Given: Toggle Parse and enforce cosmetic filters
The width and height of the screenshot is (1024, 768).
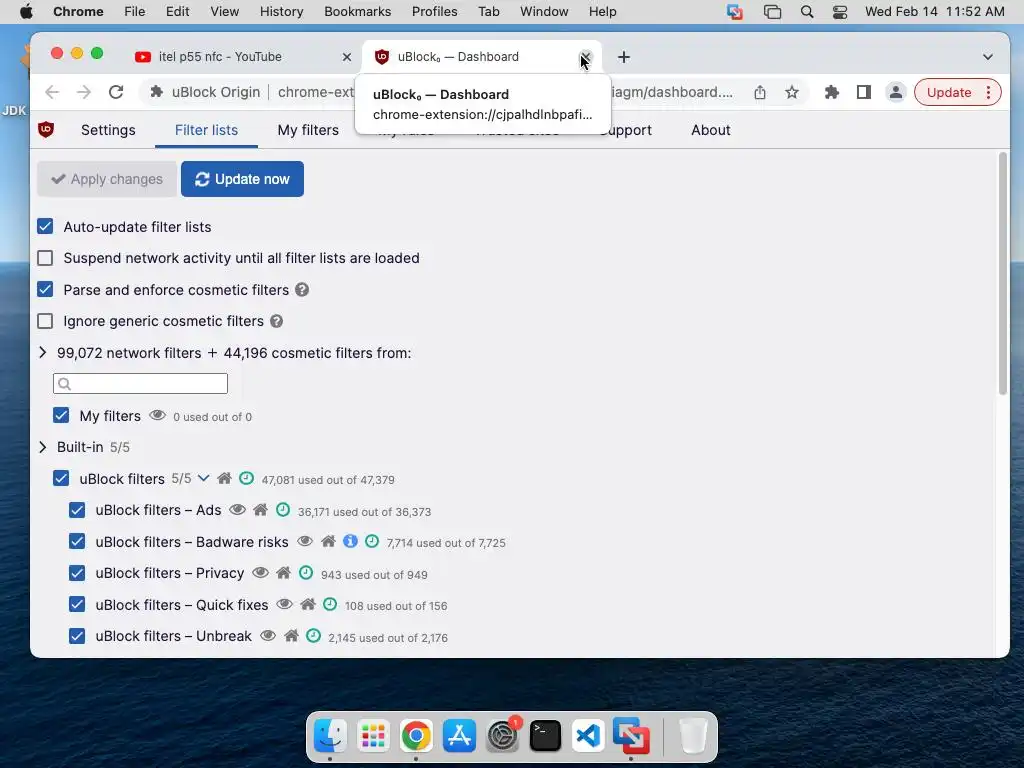Looking at the screenshot, I should click(x=45, y=289).
